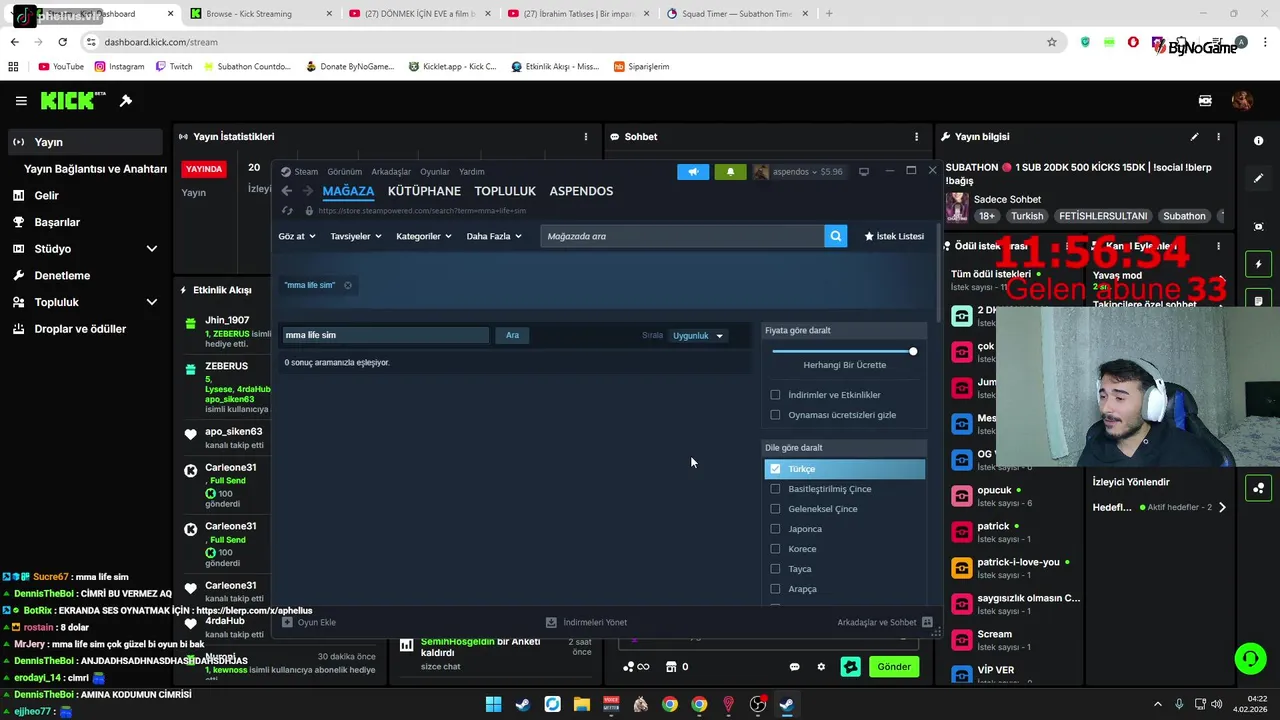Image resolution: width=1280 pixels, height=720 pixels.
Task: Expand the Göz at dropdown
Action: point(297,236)
